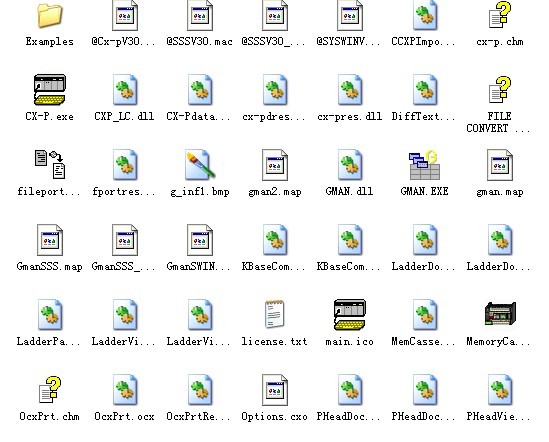Select the Examples folder icon
Viewport: 549px width, 442px height.
point(50,15)
